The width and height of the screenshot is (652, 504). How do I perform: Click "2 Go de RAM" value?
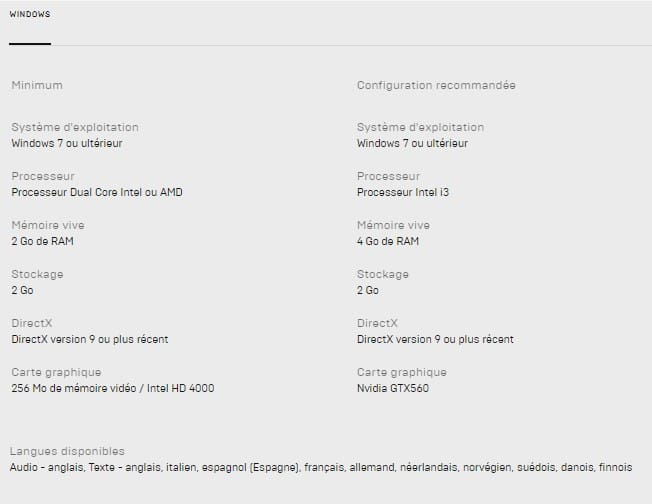pos(42,242)
